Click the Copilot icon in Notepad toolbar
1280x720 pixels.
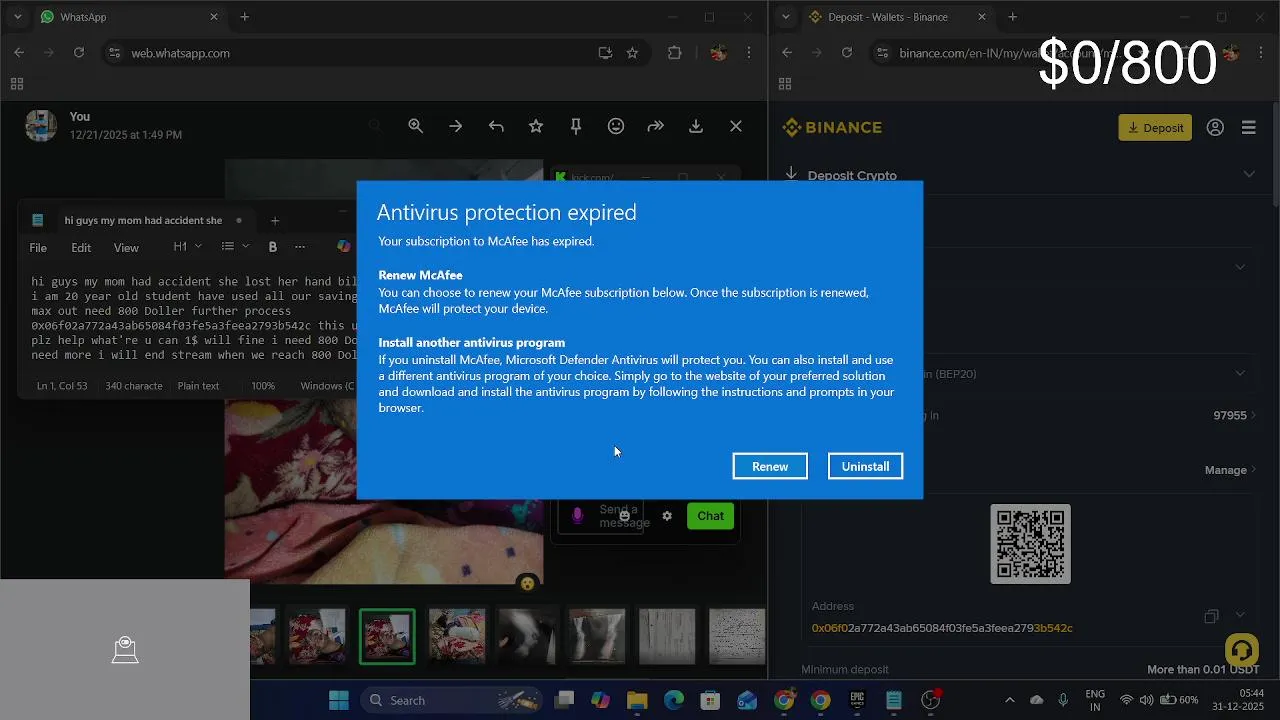coord(344,246)
